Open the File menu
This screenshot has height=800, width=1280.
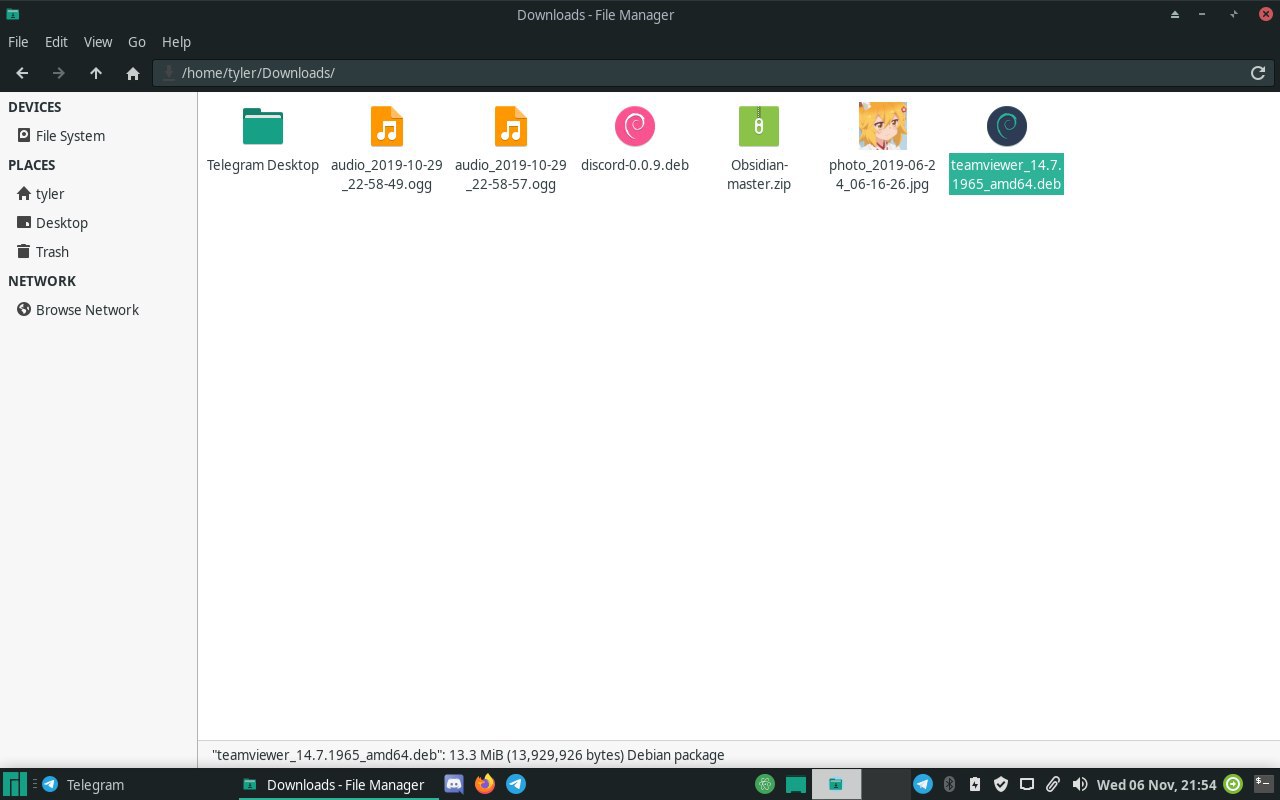18,42
